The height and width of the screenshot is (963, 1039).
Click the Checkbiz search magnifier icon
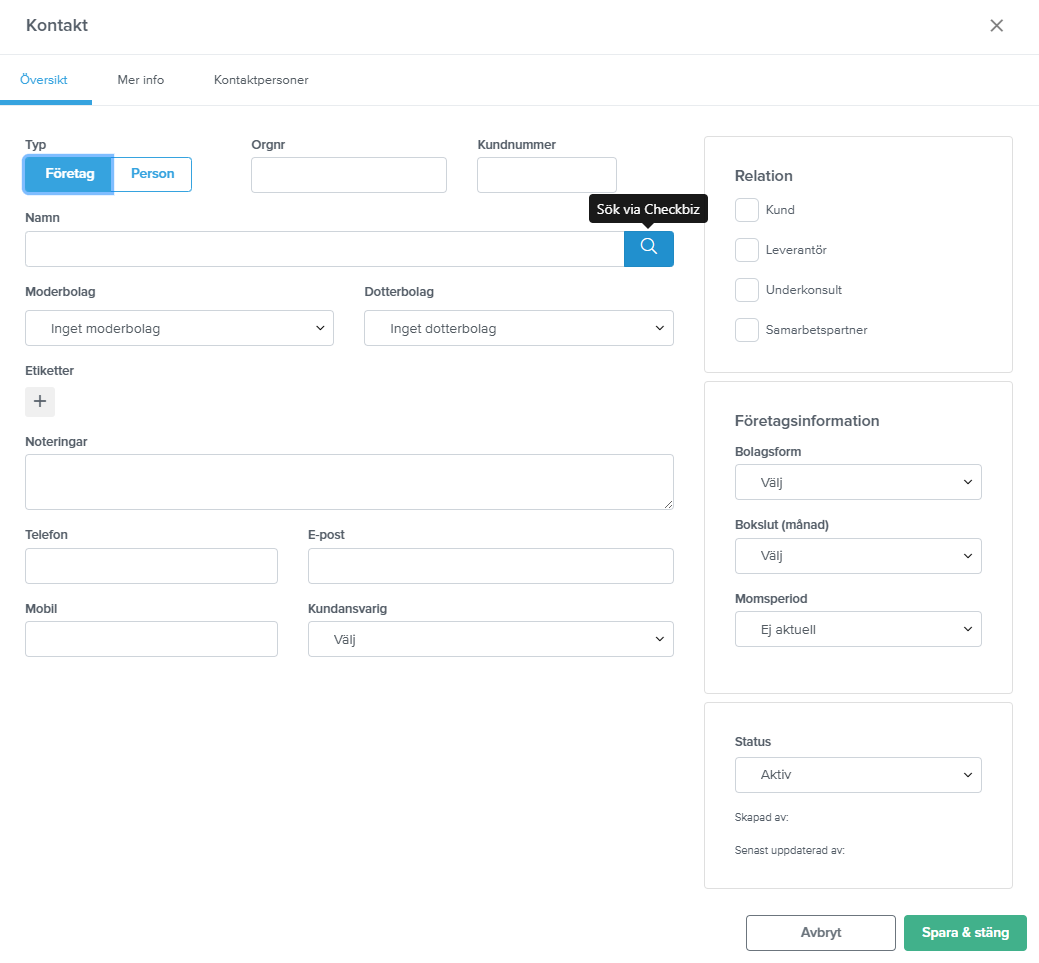[x=648, y=248]
